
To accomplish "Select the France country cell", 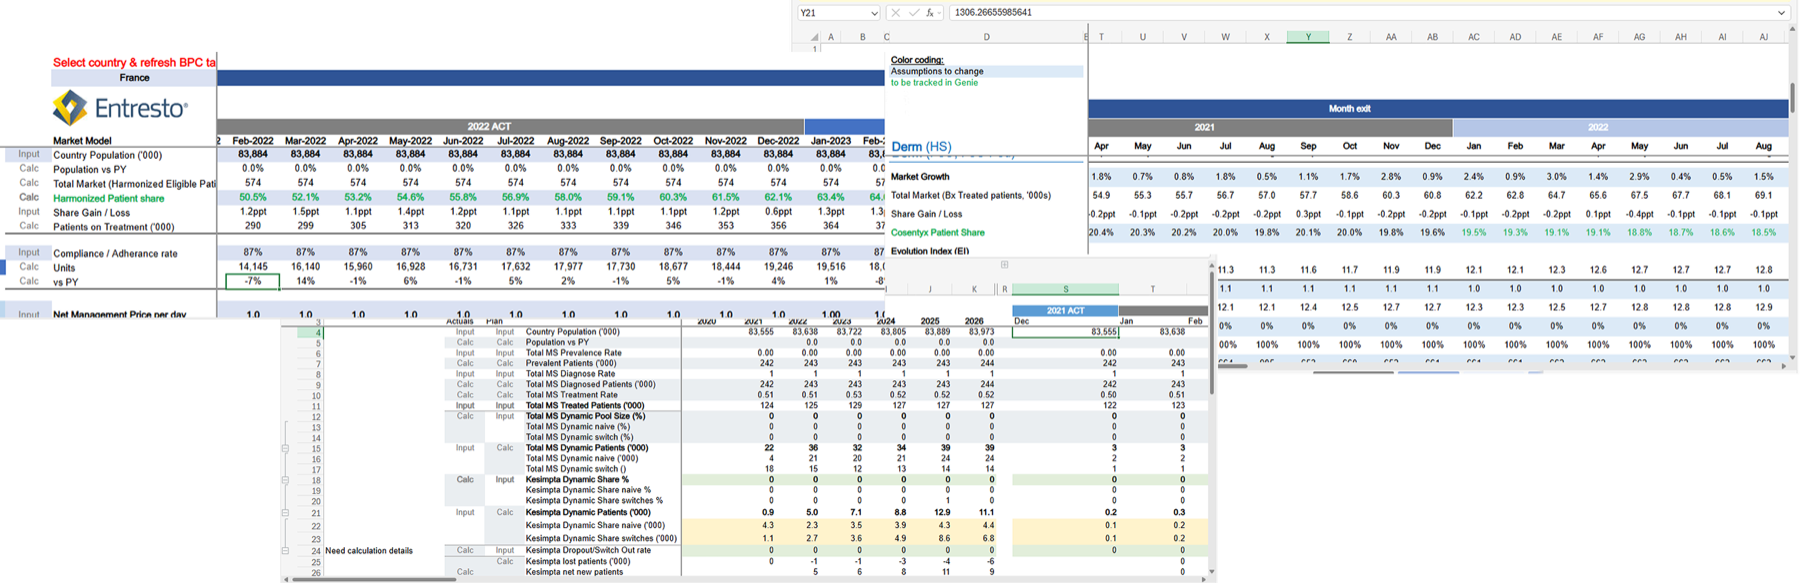I will tap(134, 77).
